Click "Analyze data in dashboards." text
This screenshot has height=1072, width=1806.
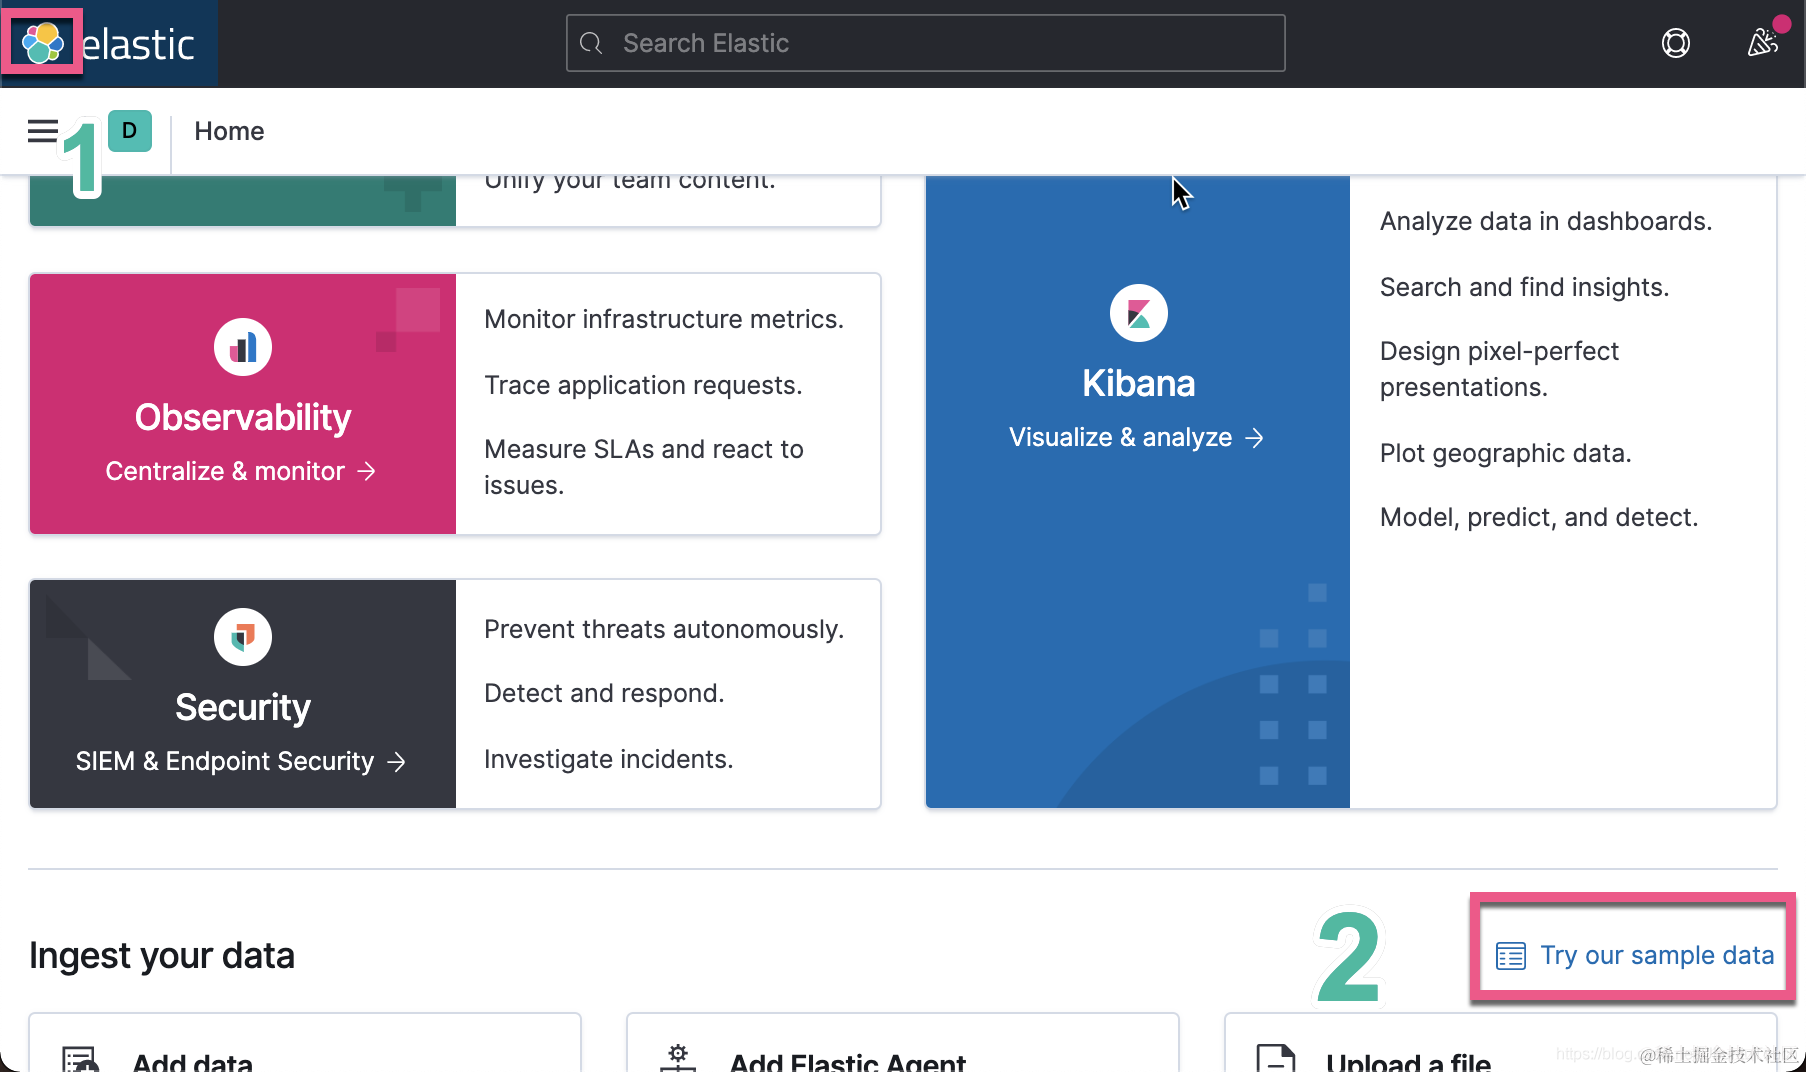[1546, 221]
